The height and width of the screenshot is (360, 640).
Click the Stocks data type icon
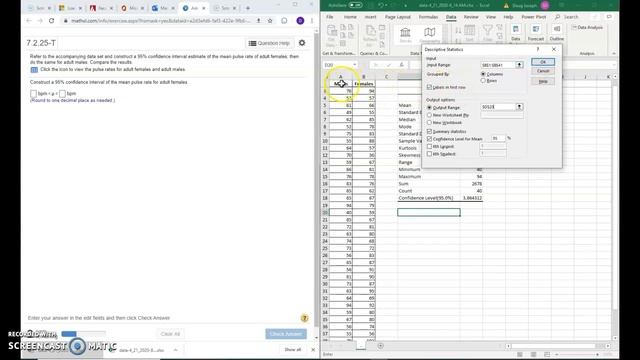(405, 33)
